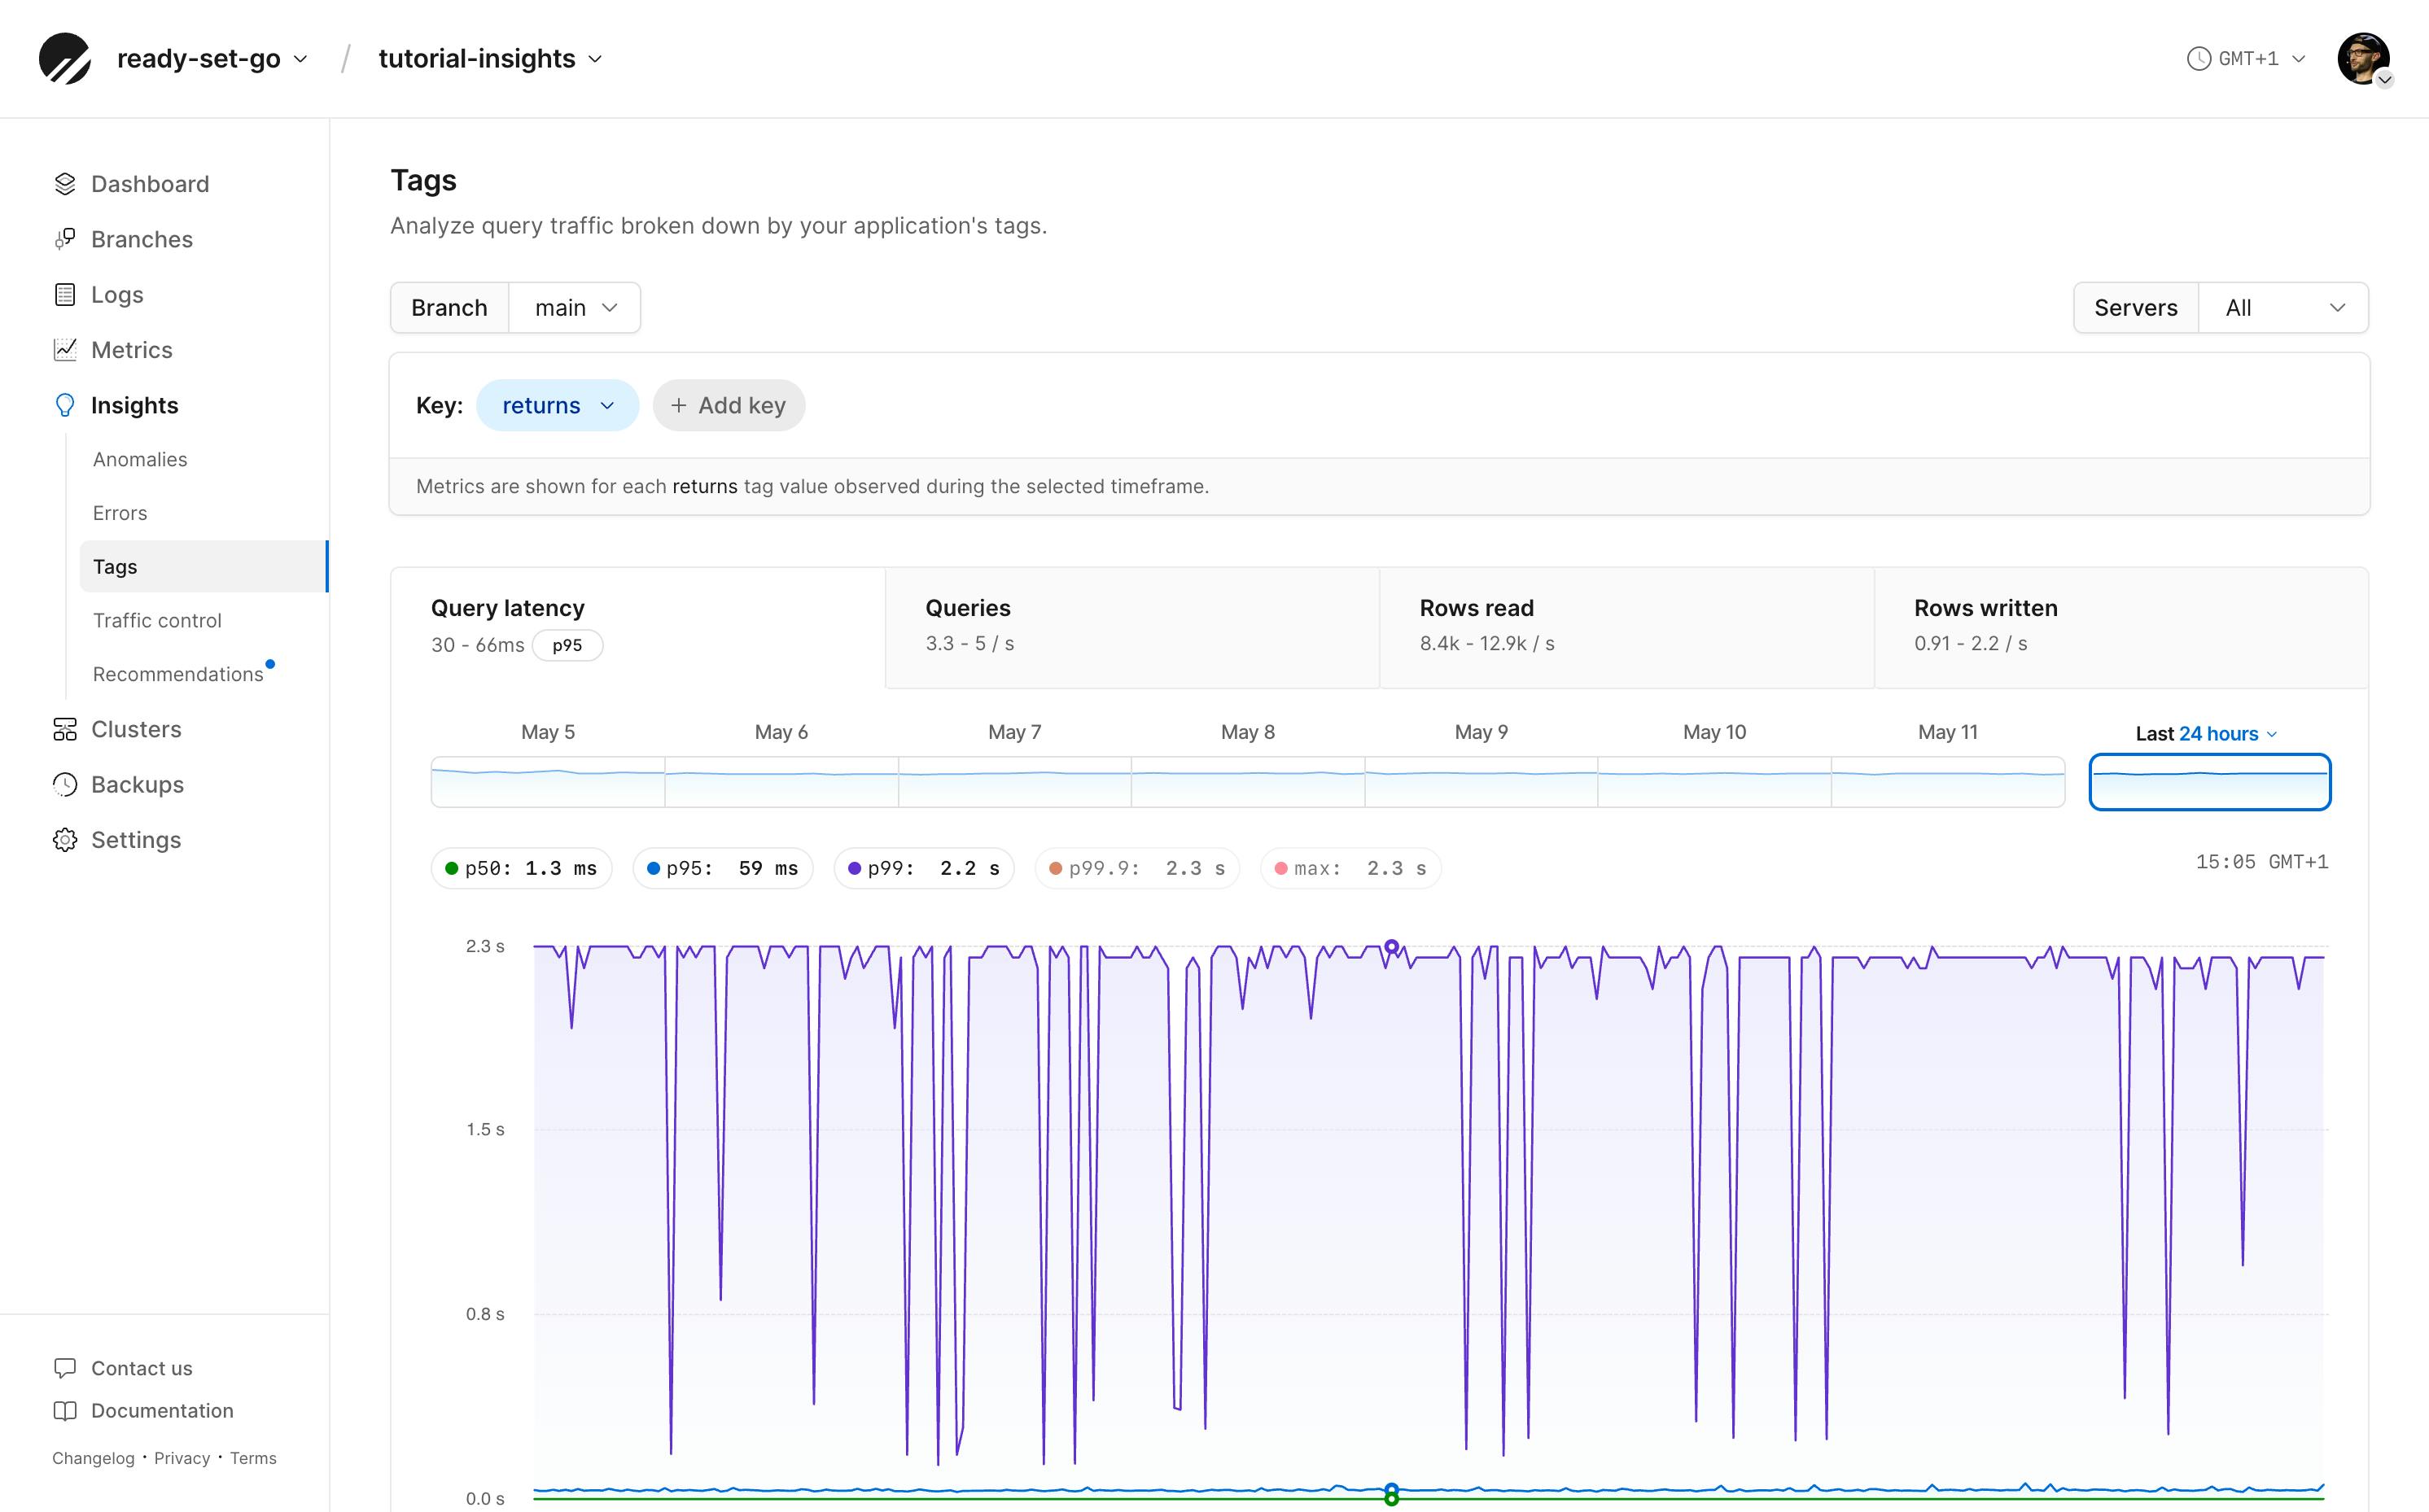Screen dimensions: 2429x1512
Task: Open the Privacy link
Action: pyautogui.click(x=182, y=1458)
